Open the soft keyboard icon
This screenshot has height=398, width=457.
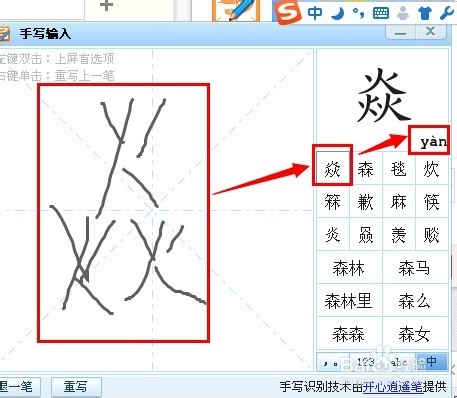pyautogui.click(x=381, y=13)
